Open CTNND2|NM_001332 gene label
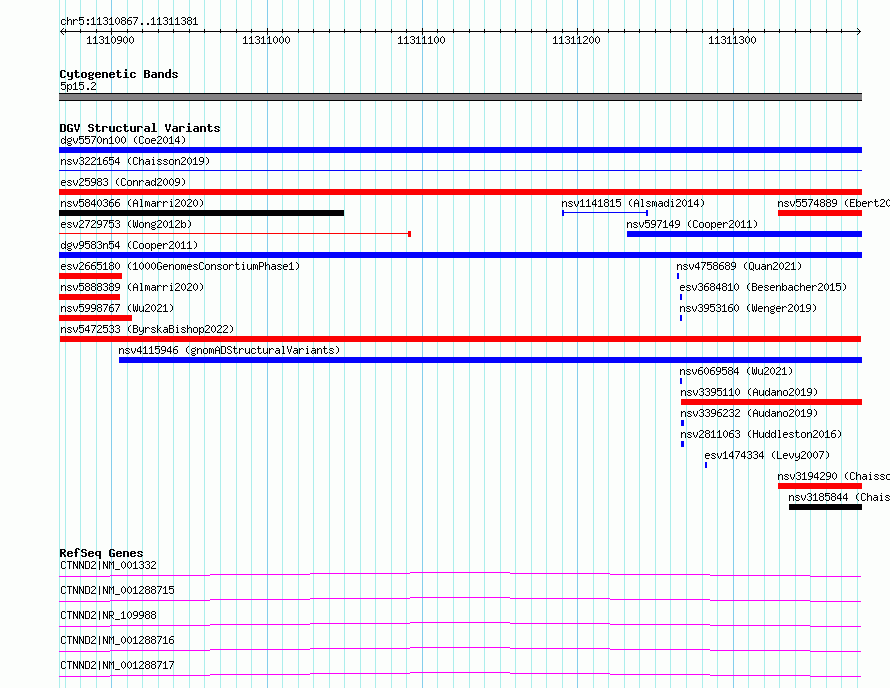This screenshot has height=688, width=890. point(108,565)
